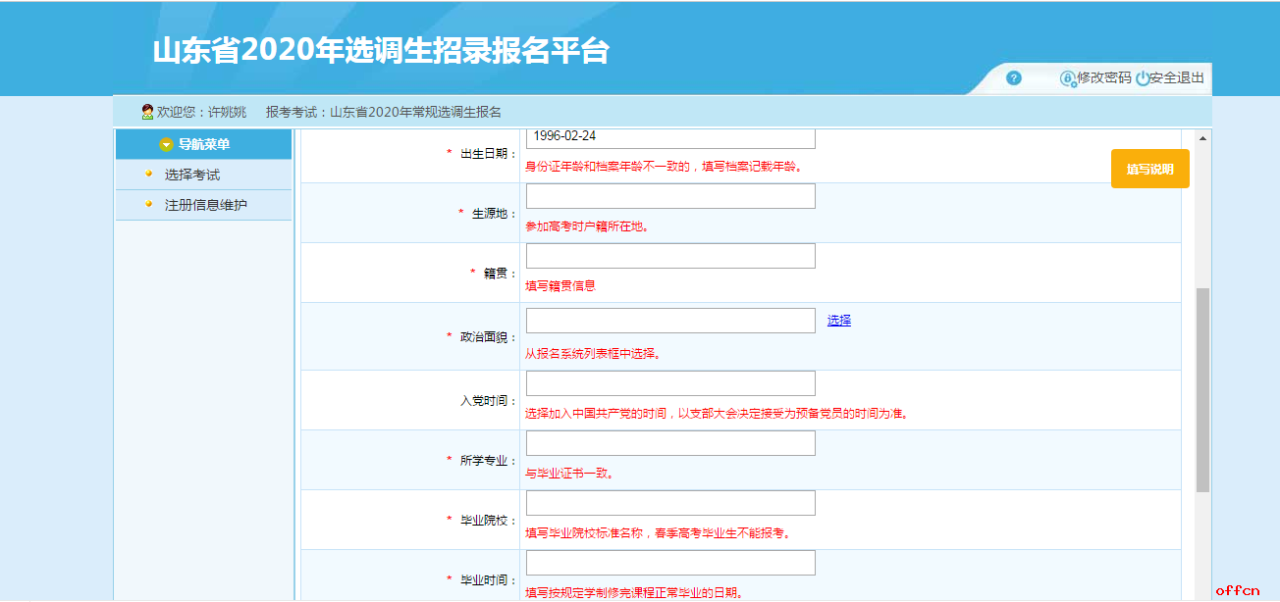Click the yellow bullet beside 注册信息维护
The width and height of the screenshot is (1280, 602).
coord(149,204)
